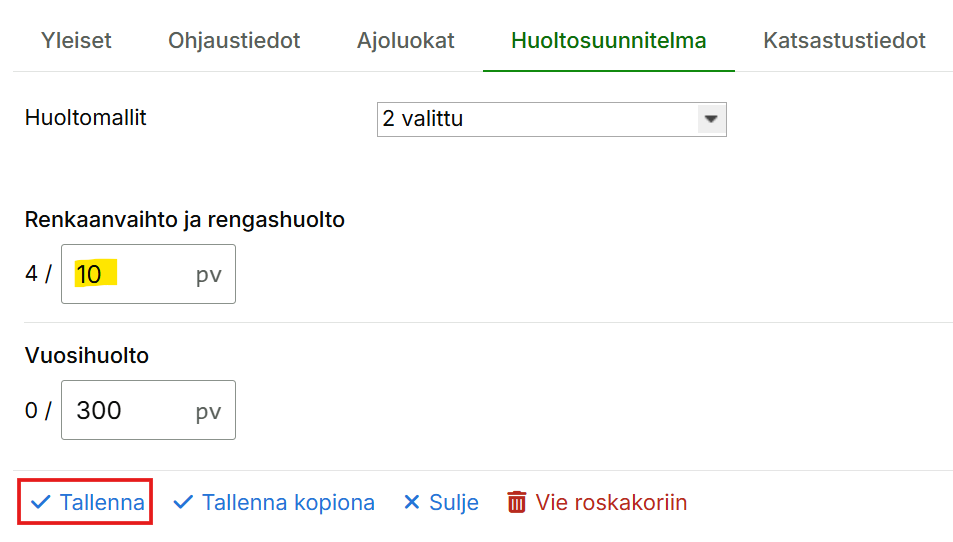Screen dimensions: 953x542
Task: Open the Ohjaustiedot tab
Action: coord(234,41)
